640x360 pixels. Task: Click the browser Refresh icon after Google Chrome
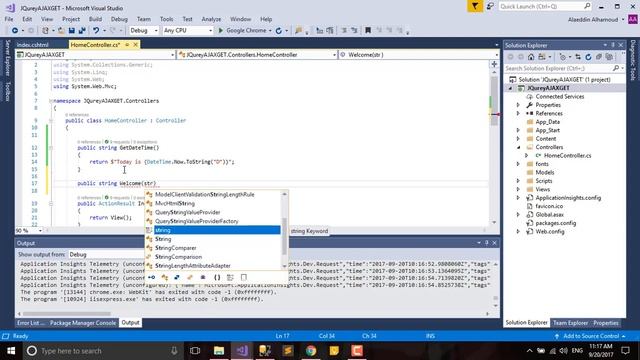(279, 31)
